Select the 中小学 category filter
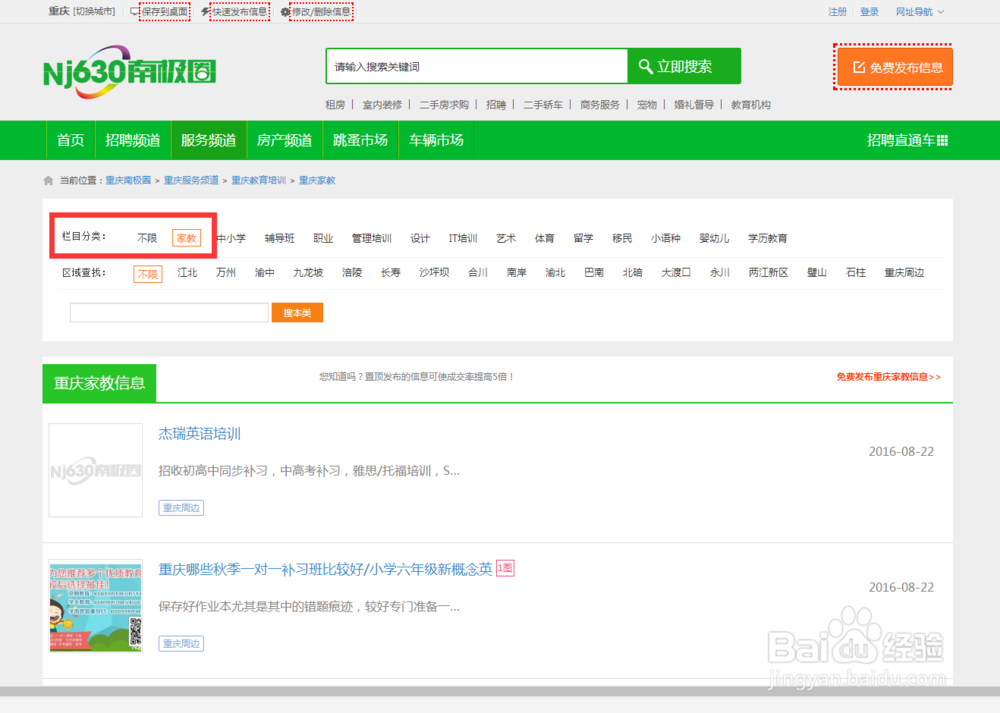 pyautogui.click(x=230, y=238)
